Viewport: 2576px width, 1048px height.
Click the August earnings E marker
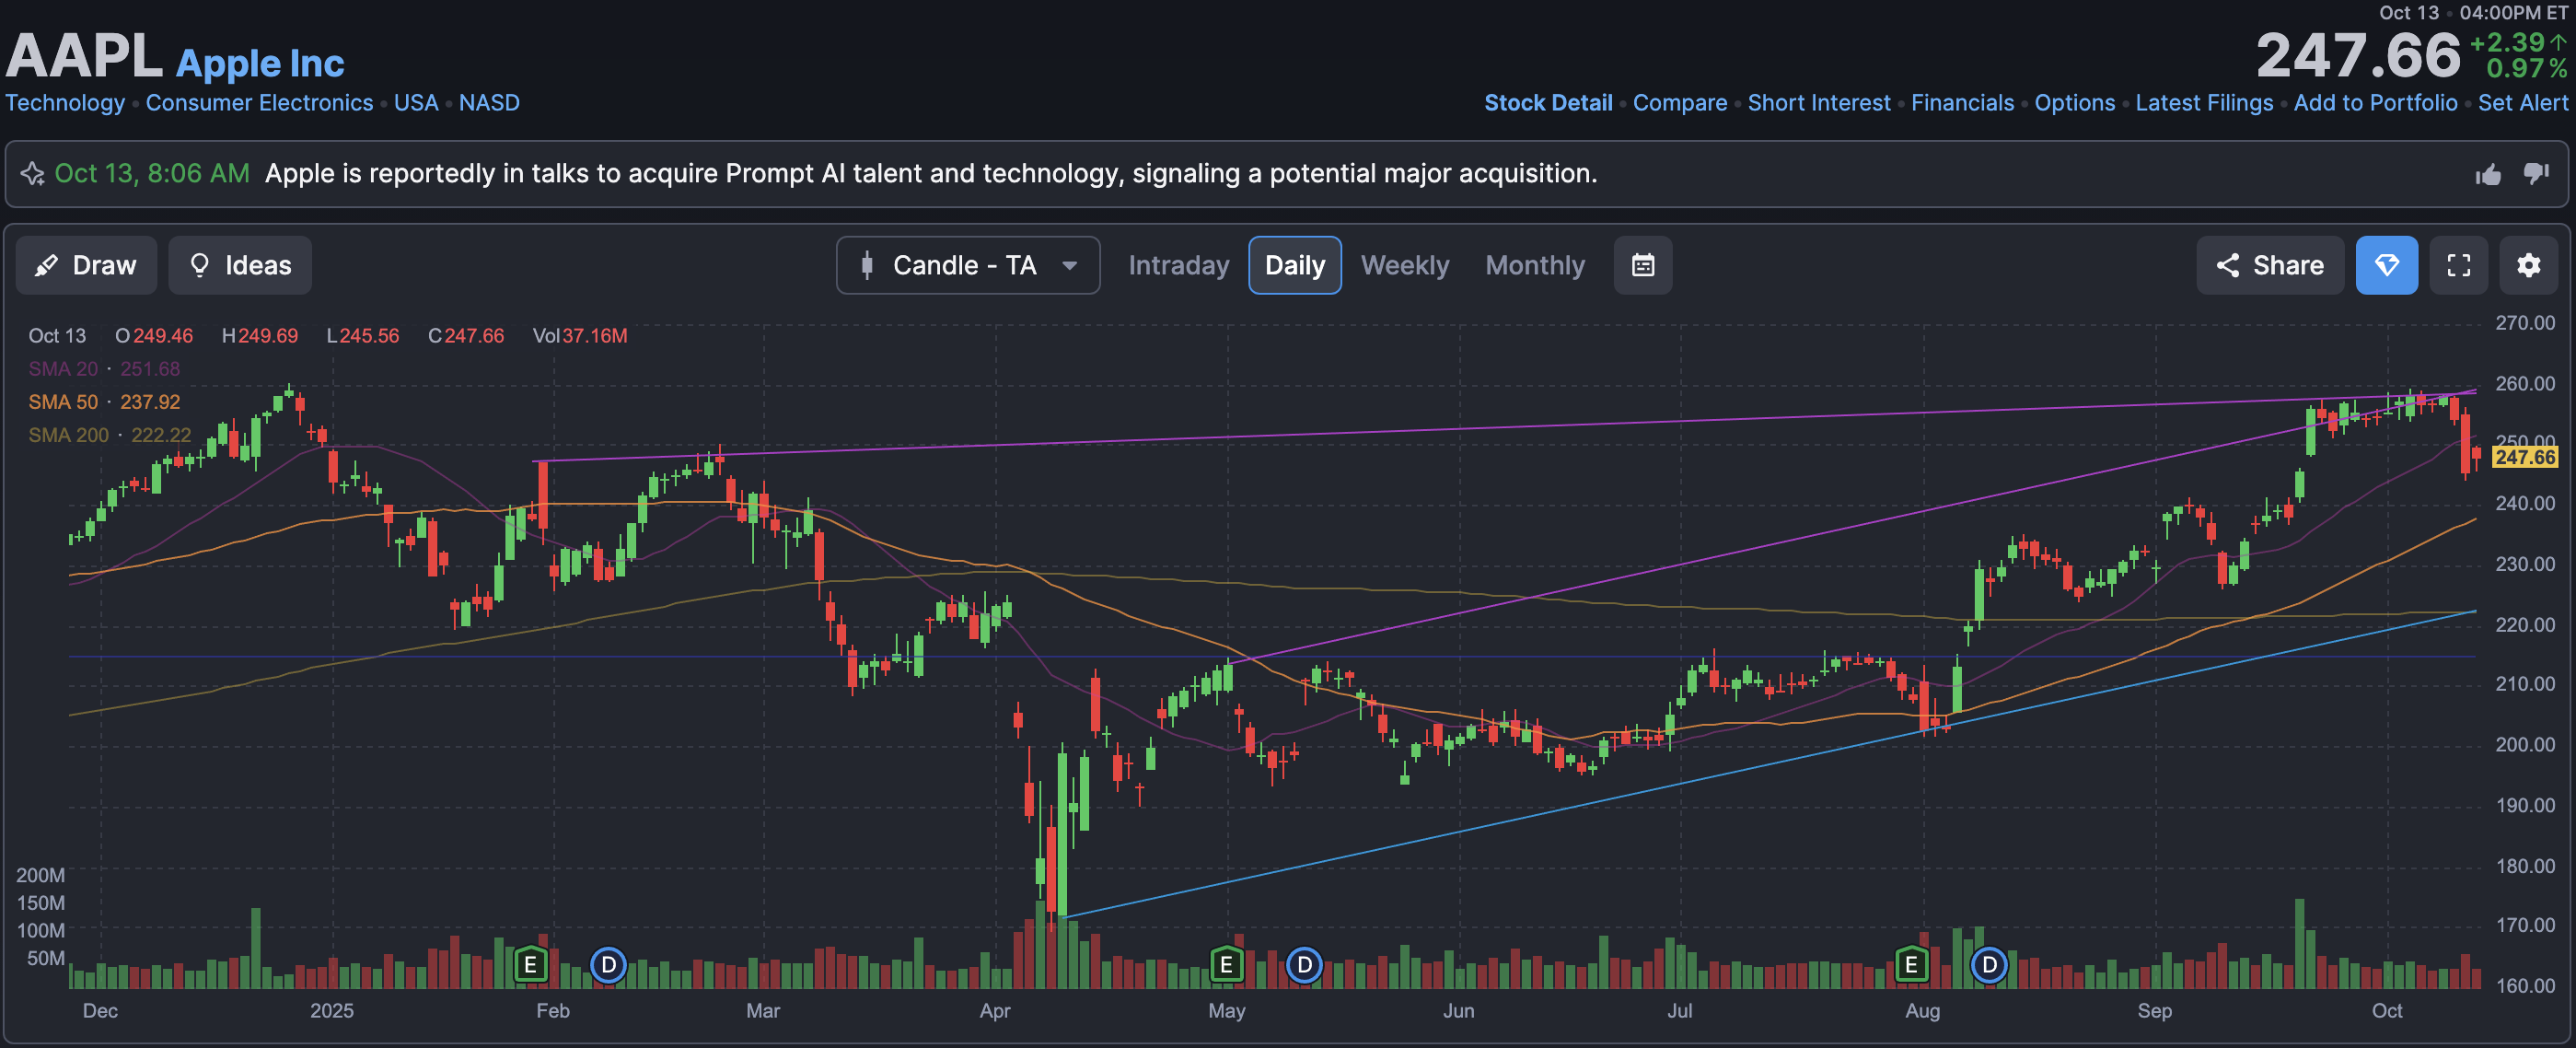(x=1910, y=965)
